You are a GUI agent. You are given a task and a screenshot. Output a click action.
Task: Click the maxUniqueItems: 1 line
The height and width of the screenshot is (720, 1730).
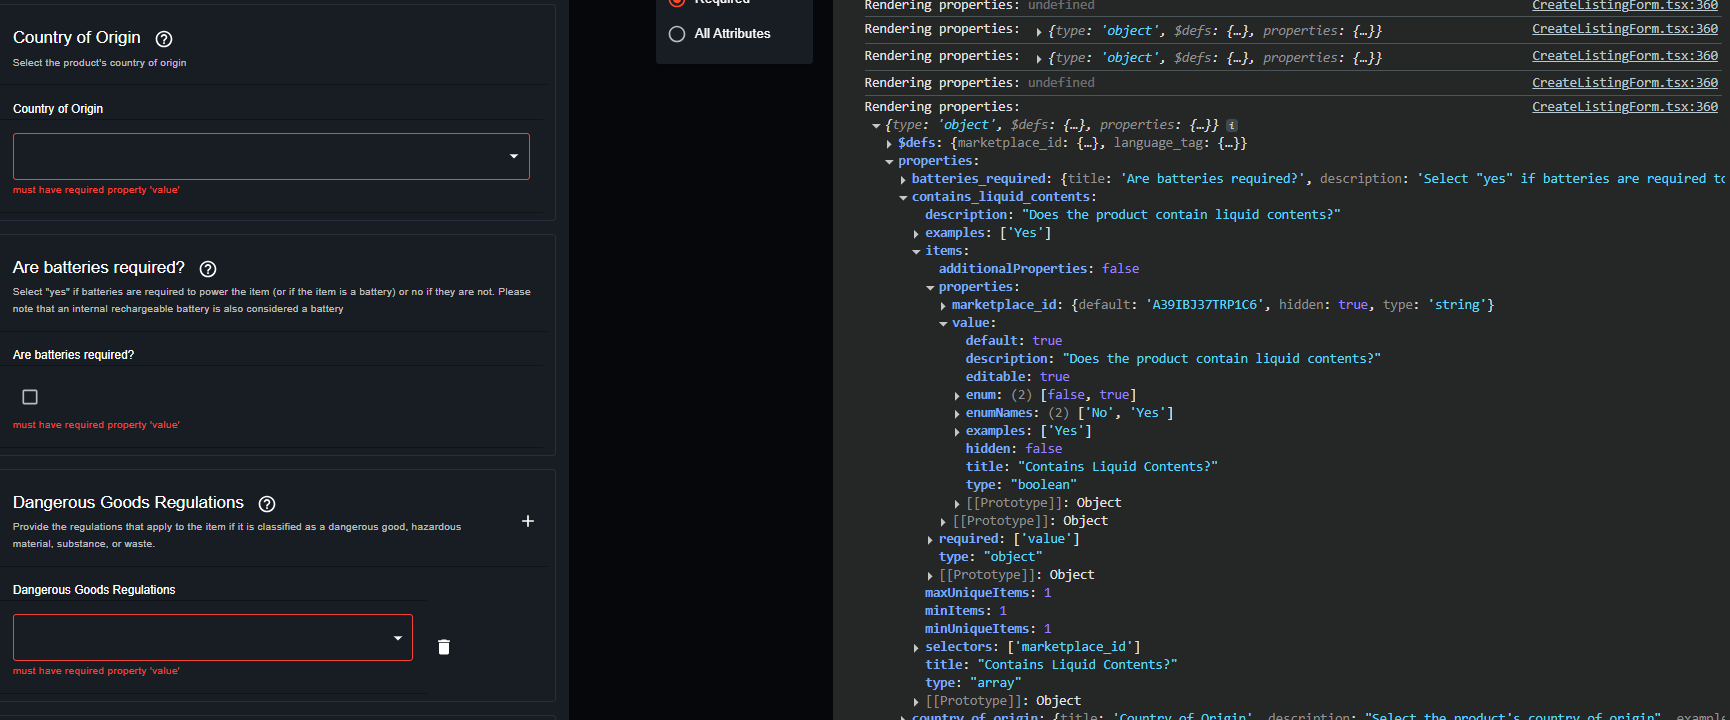pos(988,593)
